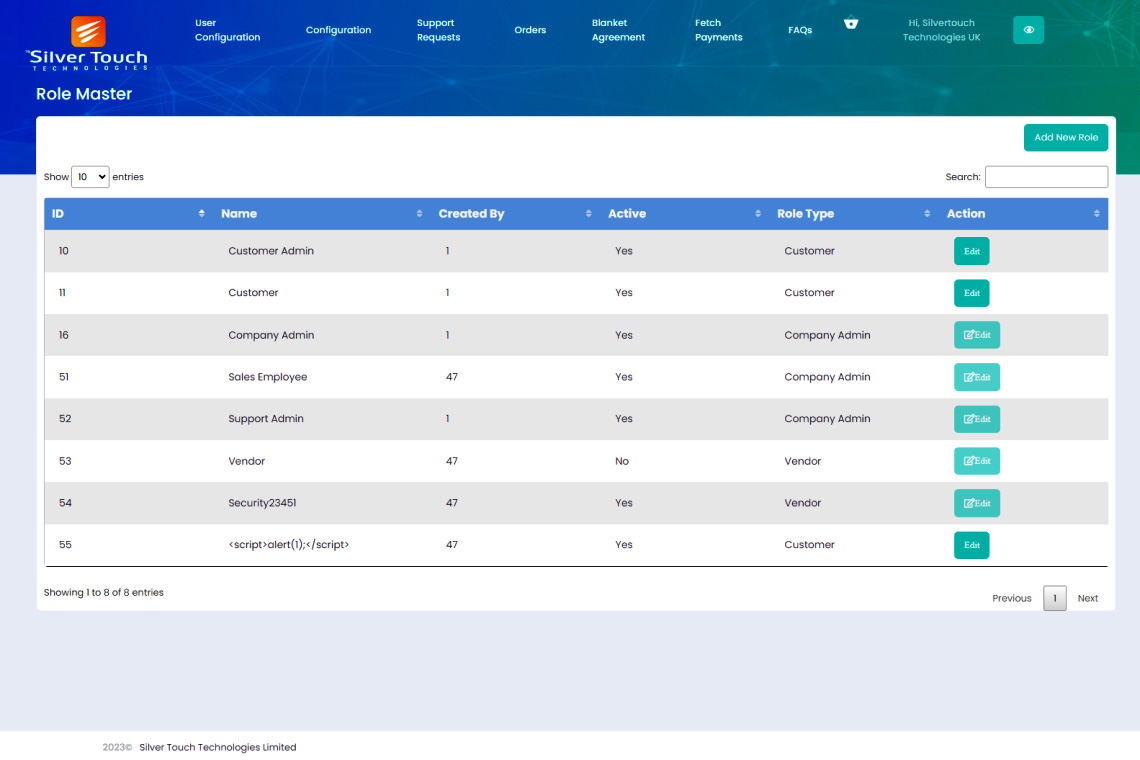1140x760 pixels.
Task: Edit the Customer role with ID 11
Action: (971, 293)
